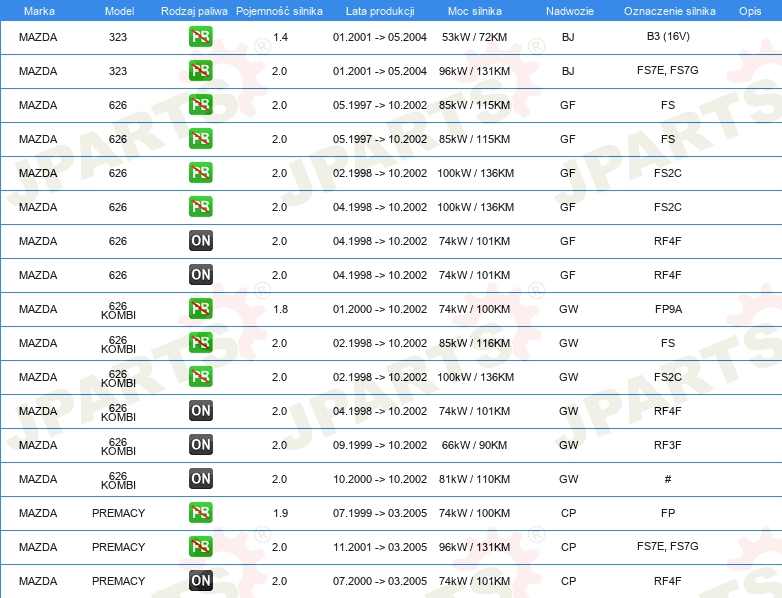Viewport: 782px width, 598px height.
Task: Click the petrol icon in the 626 KOMBI 116KM row
Action: point(200,343)
